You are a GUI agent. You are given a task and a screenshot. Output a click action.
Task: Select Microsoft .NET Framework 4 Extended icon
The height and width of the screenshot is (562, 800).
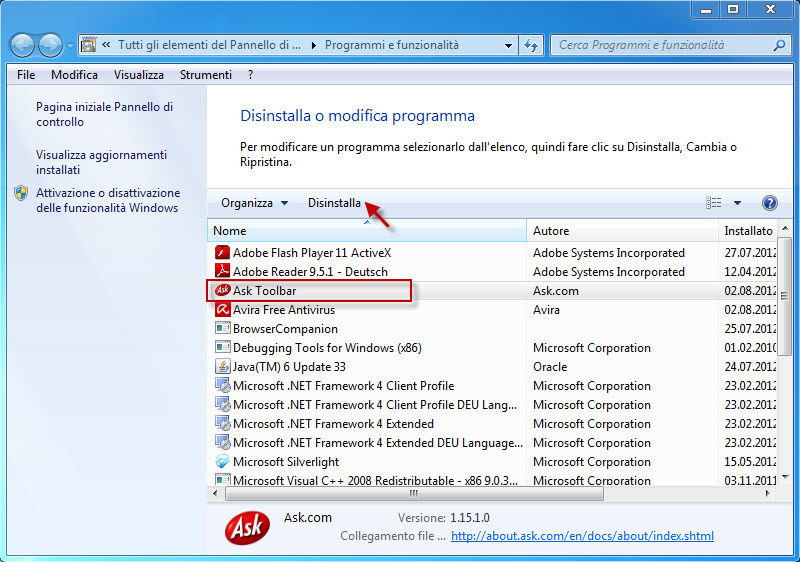pyautogui.click(x=222, y=424)
